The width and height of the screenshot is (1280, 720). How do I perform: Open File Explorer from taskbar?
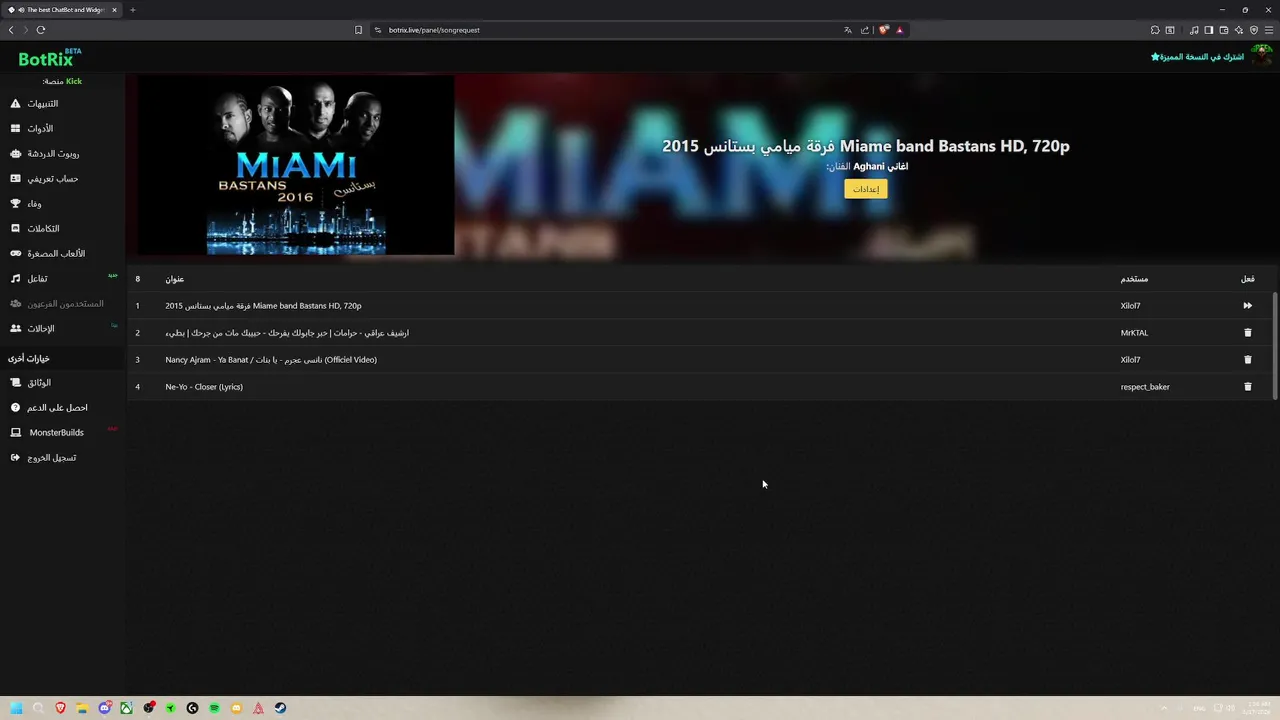(82, 708)
